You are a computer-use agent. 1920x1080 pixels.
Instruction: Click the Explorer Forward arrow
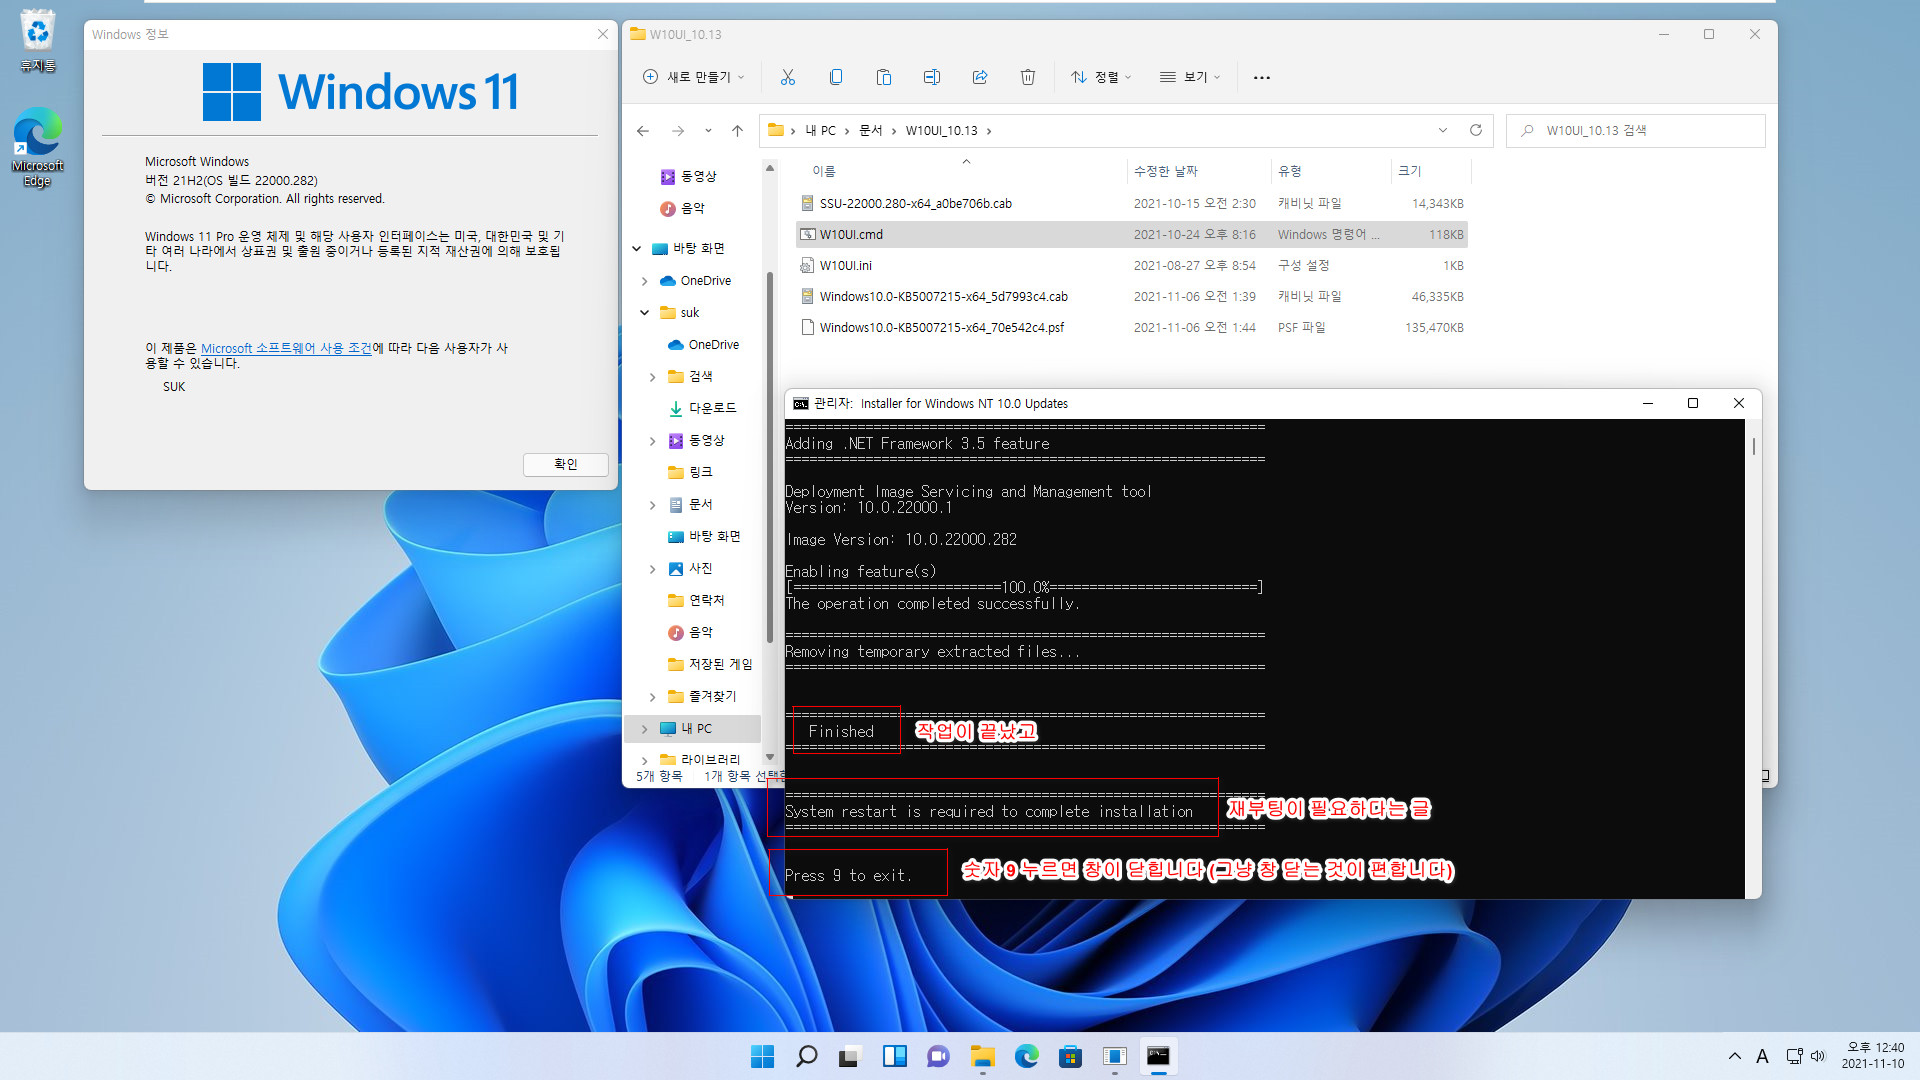tap(678, 131)
